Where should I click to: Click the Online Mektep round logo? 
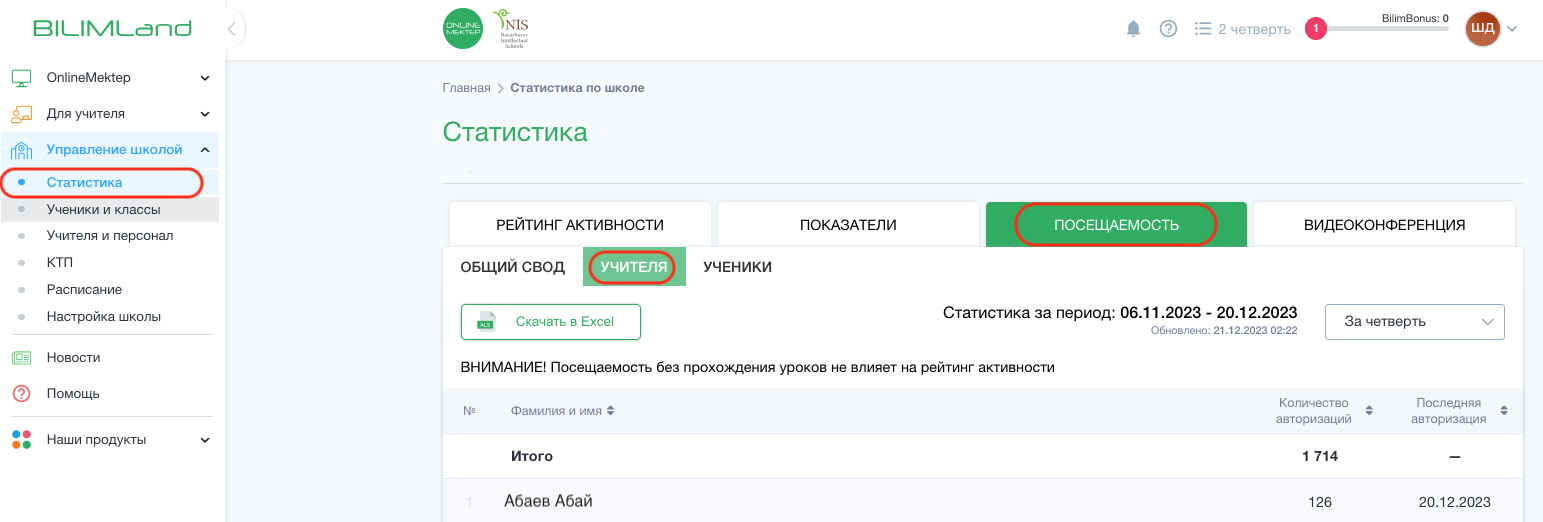[463, 29]
